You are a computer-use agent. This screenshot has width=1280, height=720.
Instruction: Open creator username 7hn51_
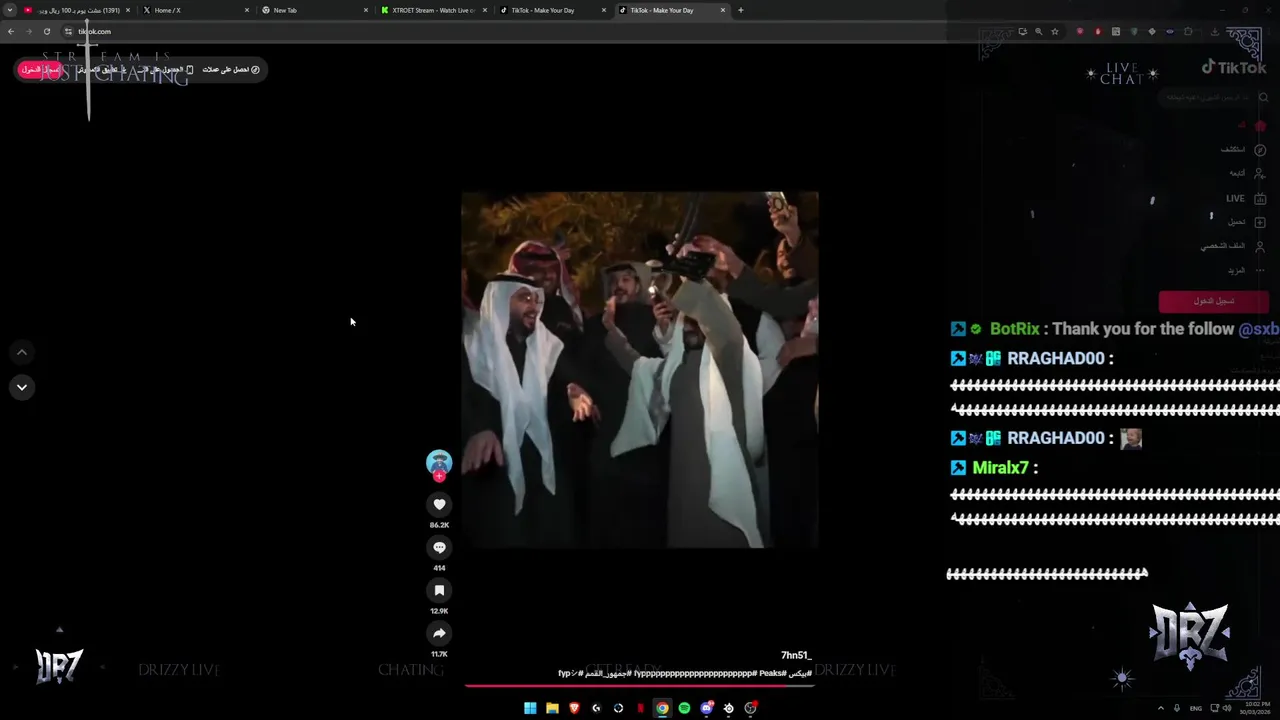click(x=796, y=656)
